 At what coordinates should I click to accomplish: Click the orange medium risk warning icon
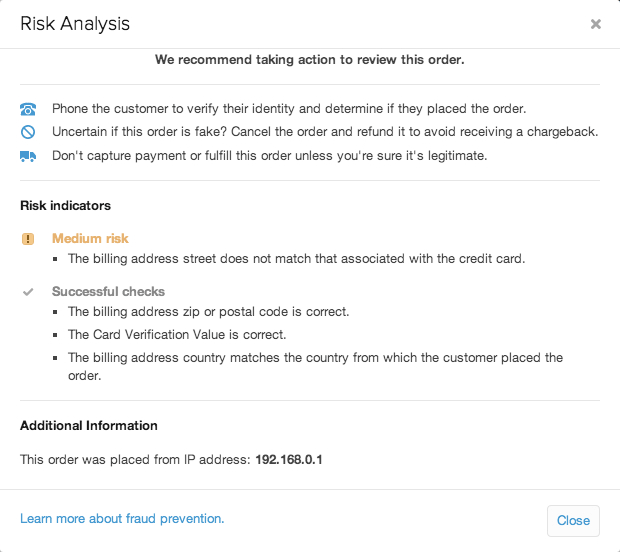pyautogui.click(x=27, y=239)
